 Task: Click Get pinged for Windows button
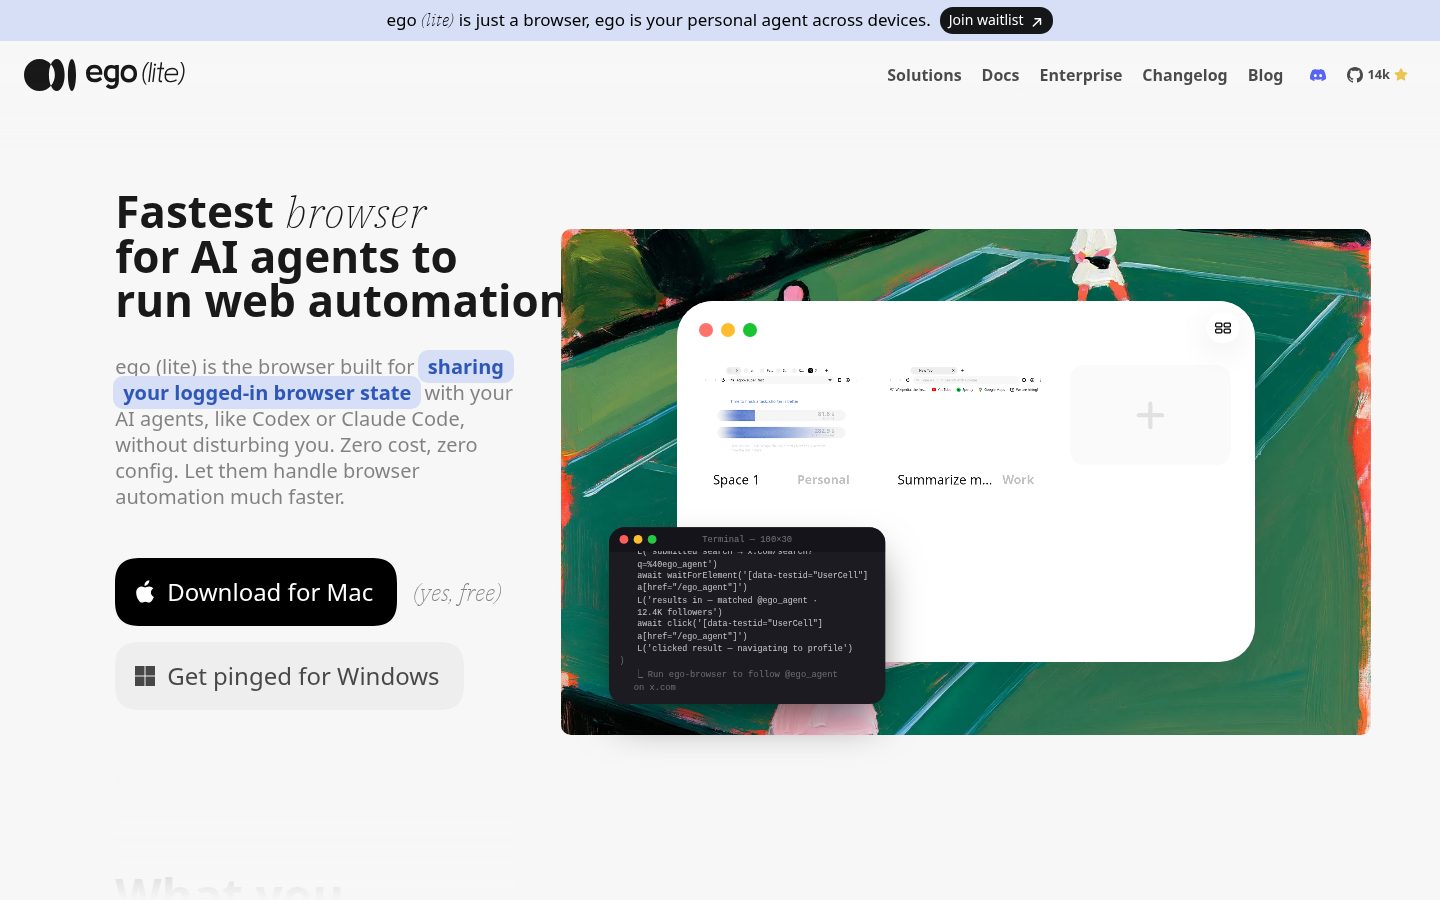(289, 676)
